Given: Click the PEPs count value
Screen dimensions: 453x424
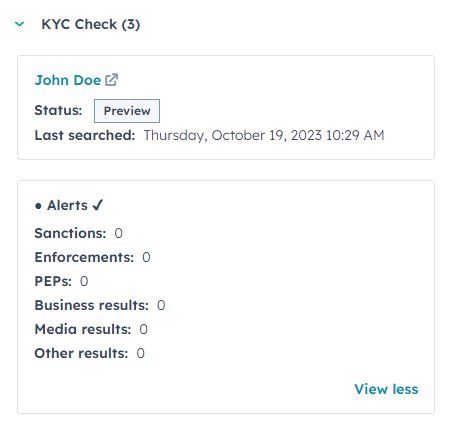Looking at the screenshot, I should point(84,281).
